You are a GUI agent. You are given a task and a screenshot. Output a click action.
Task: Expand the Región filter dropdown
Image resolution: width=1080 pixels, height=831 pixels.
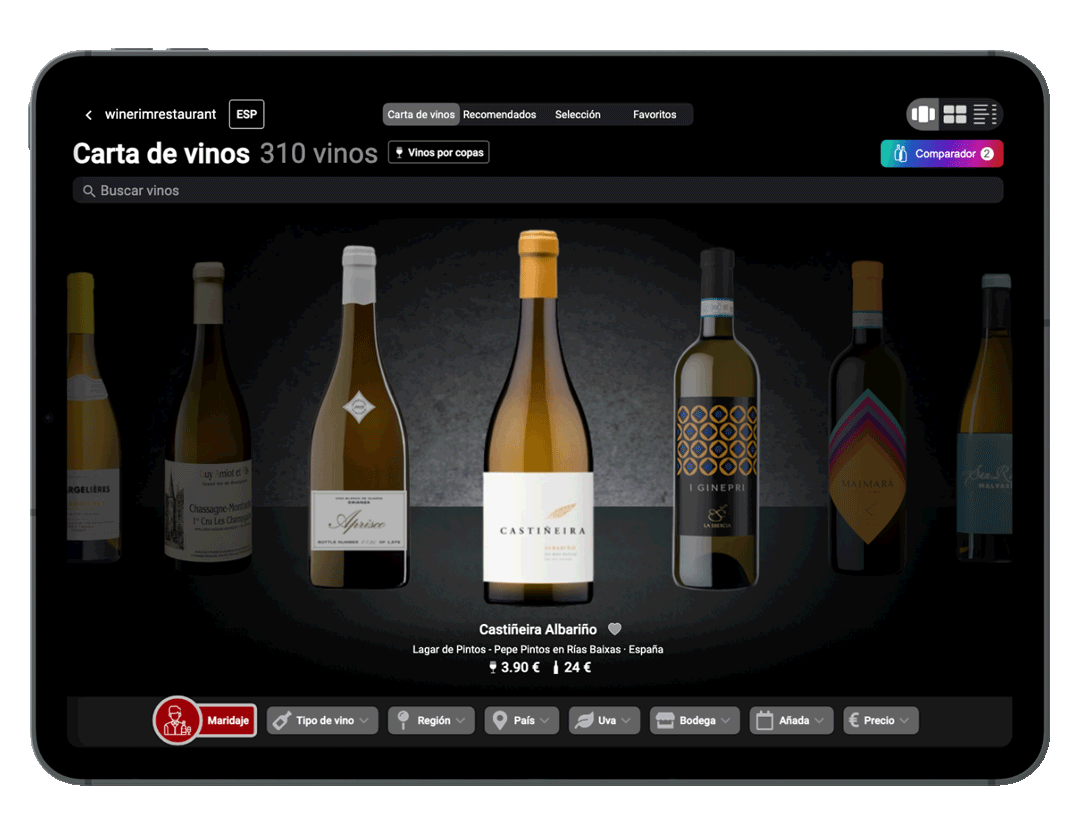click(x=431, y=721)
